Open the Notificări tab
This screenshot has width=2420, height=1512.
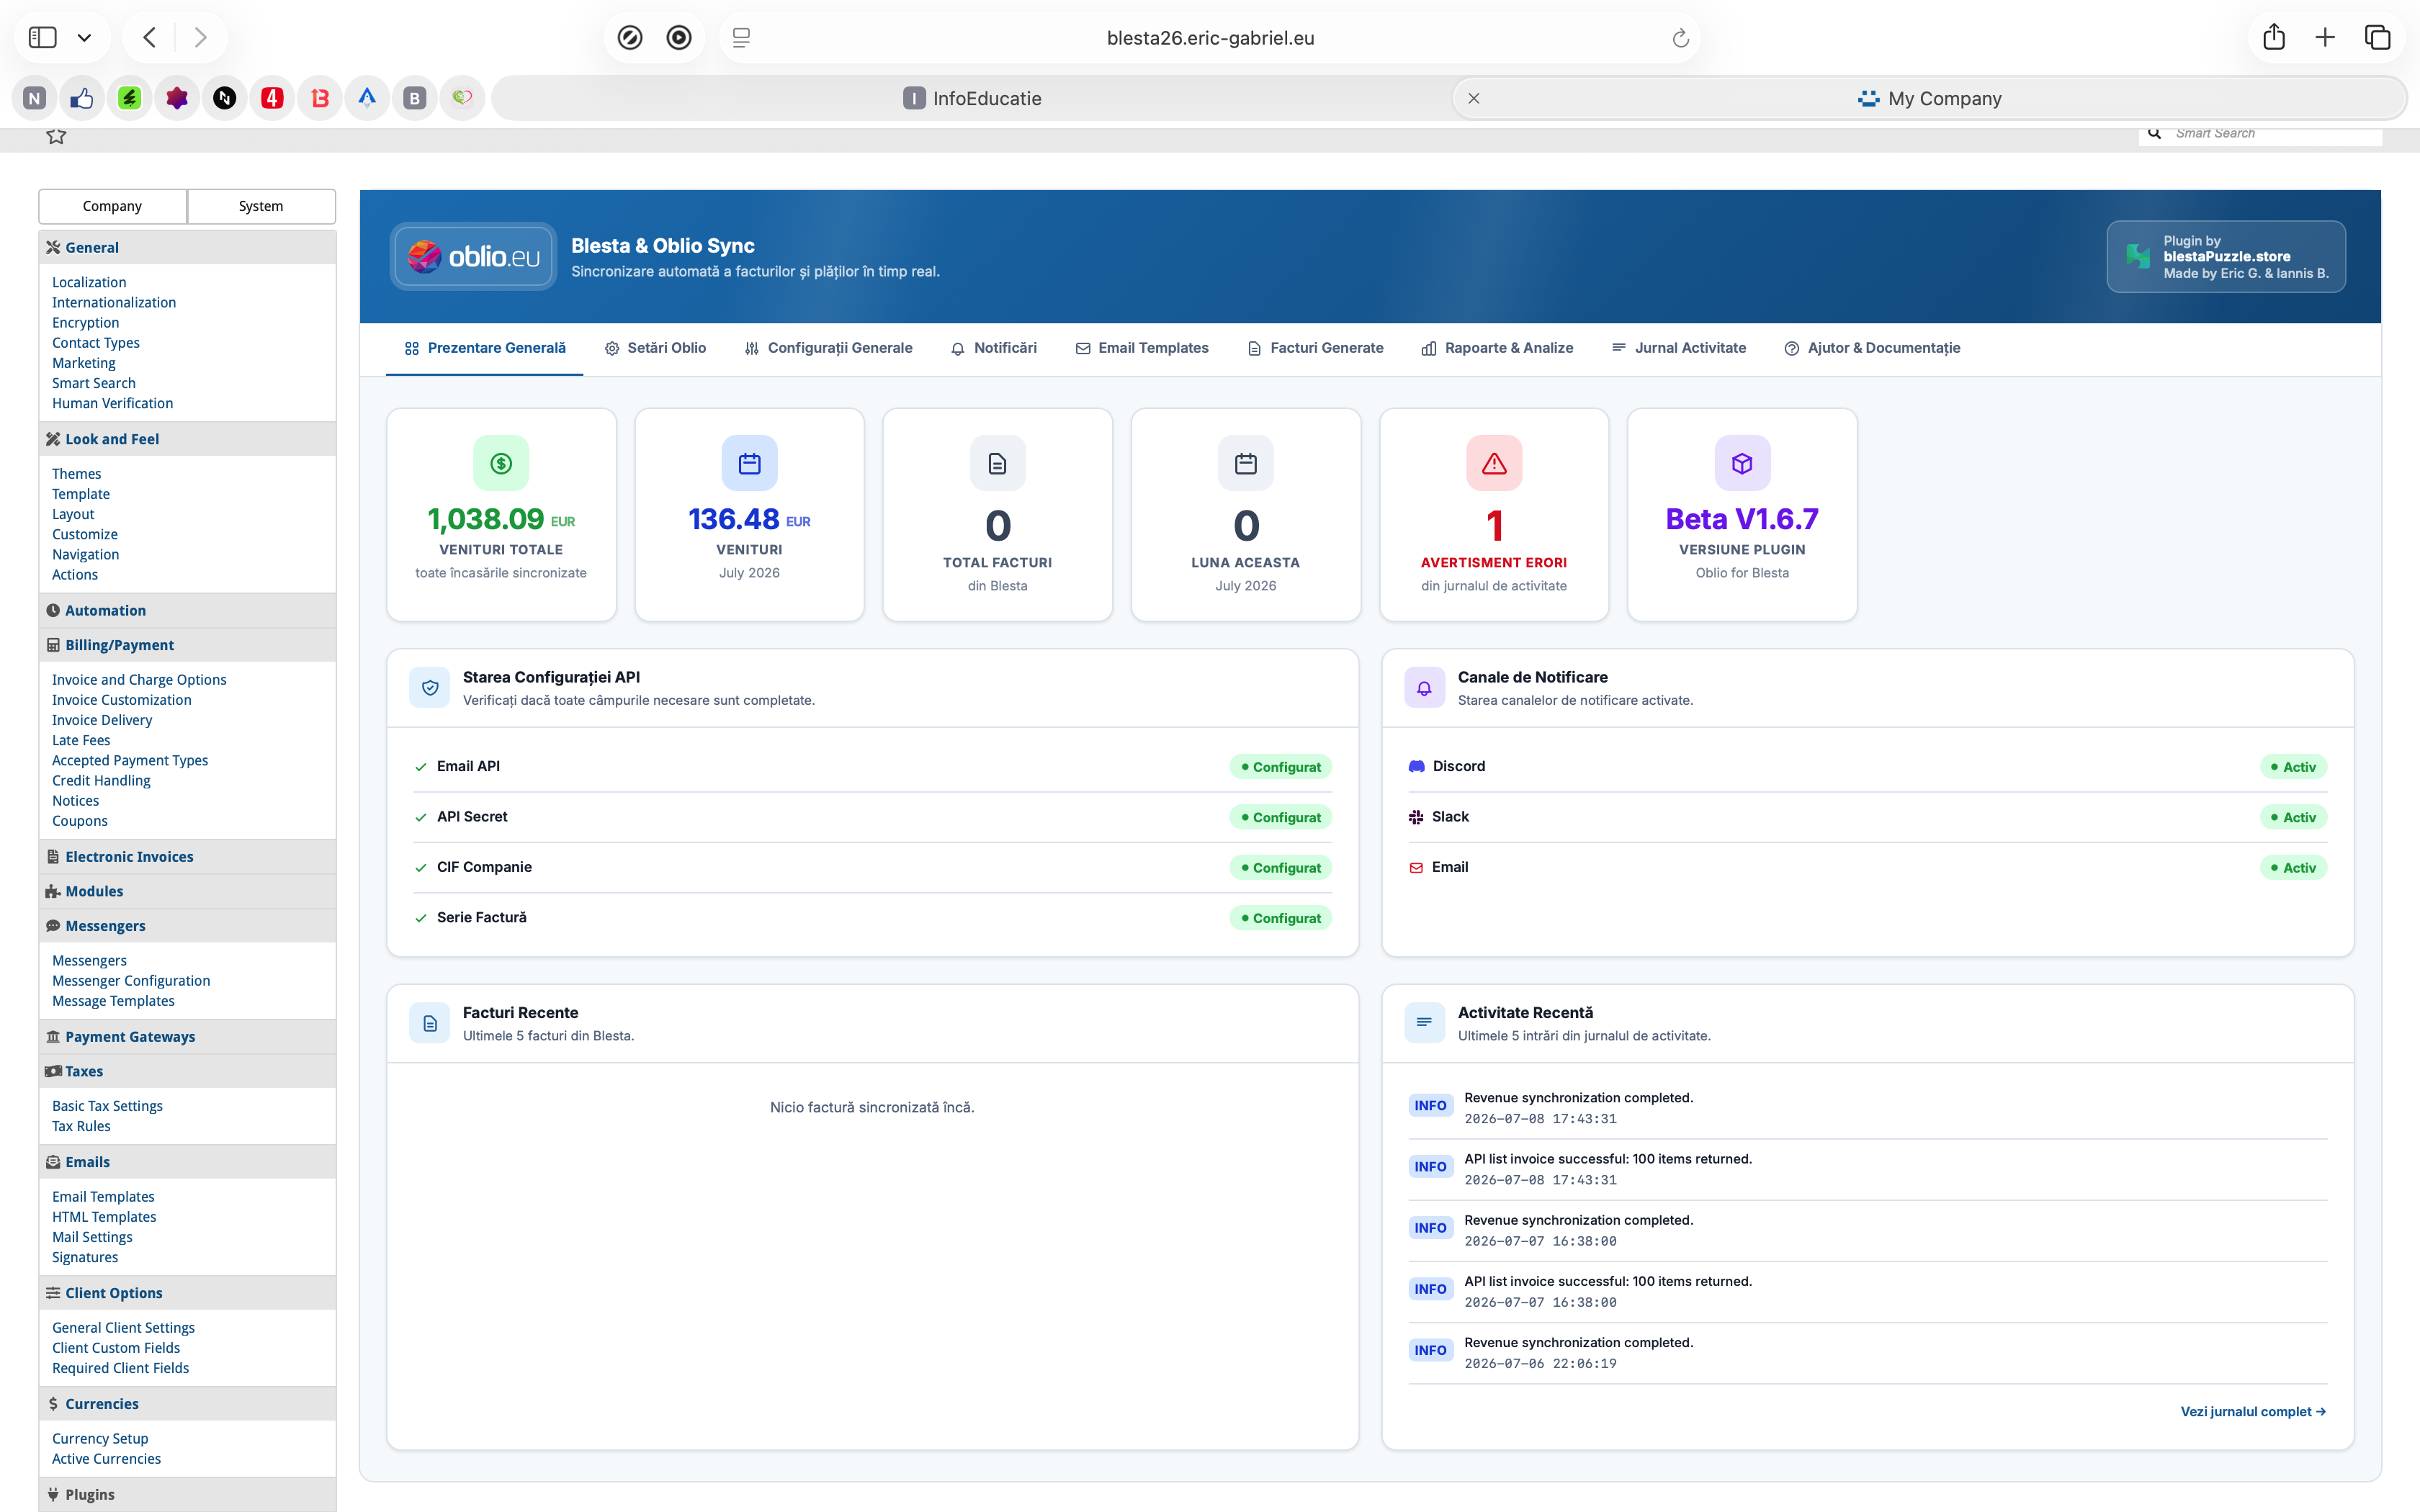click(993, 348)
